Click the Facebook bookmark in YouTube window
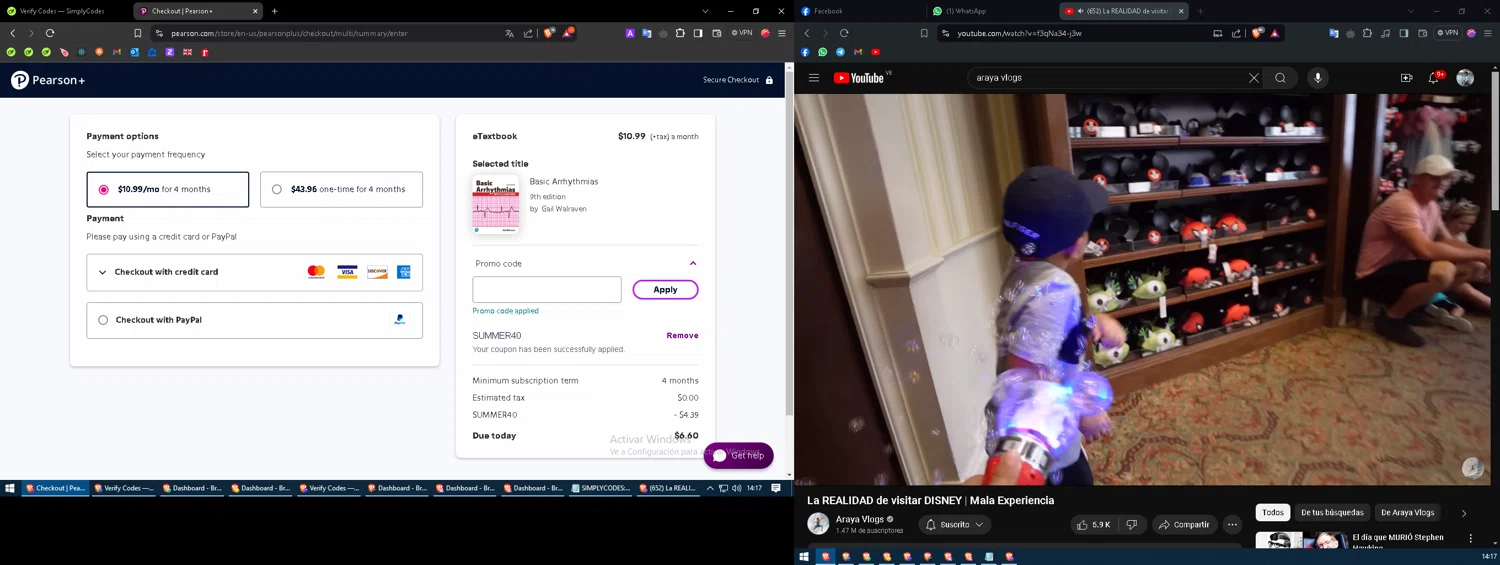Image resolution: width=1500 pixels, height=565 pixels. click(805, 52)
